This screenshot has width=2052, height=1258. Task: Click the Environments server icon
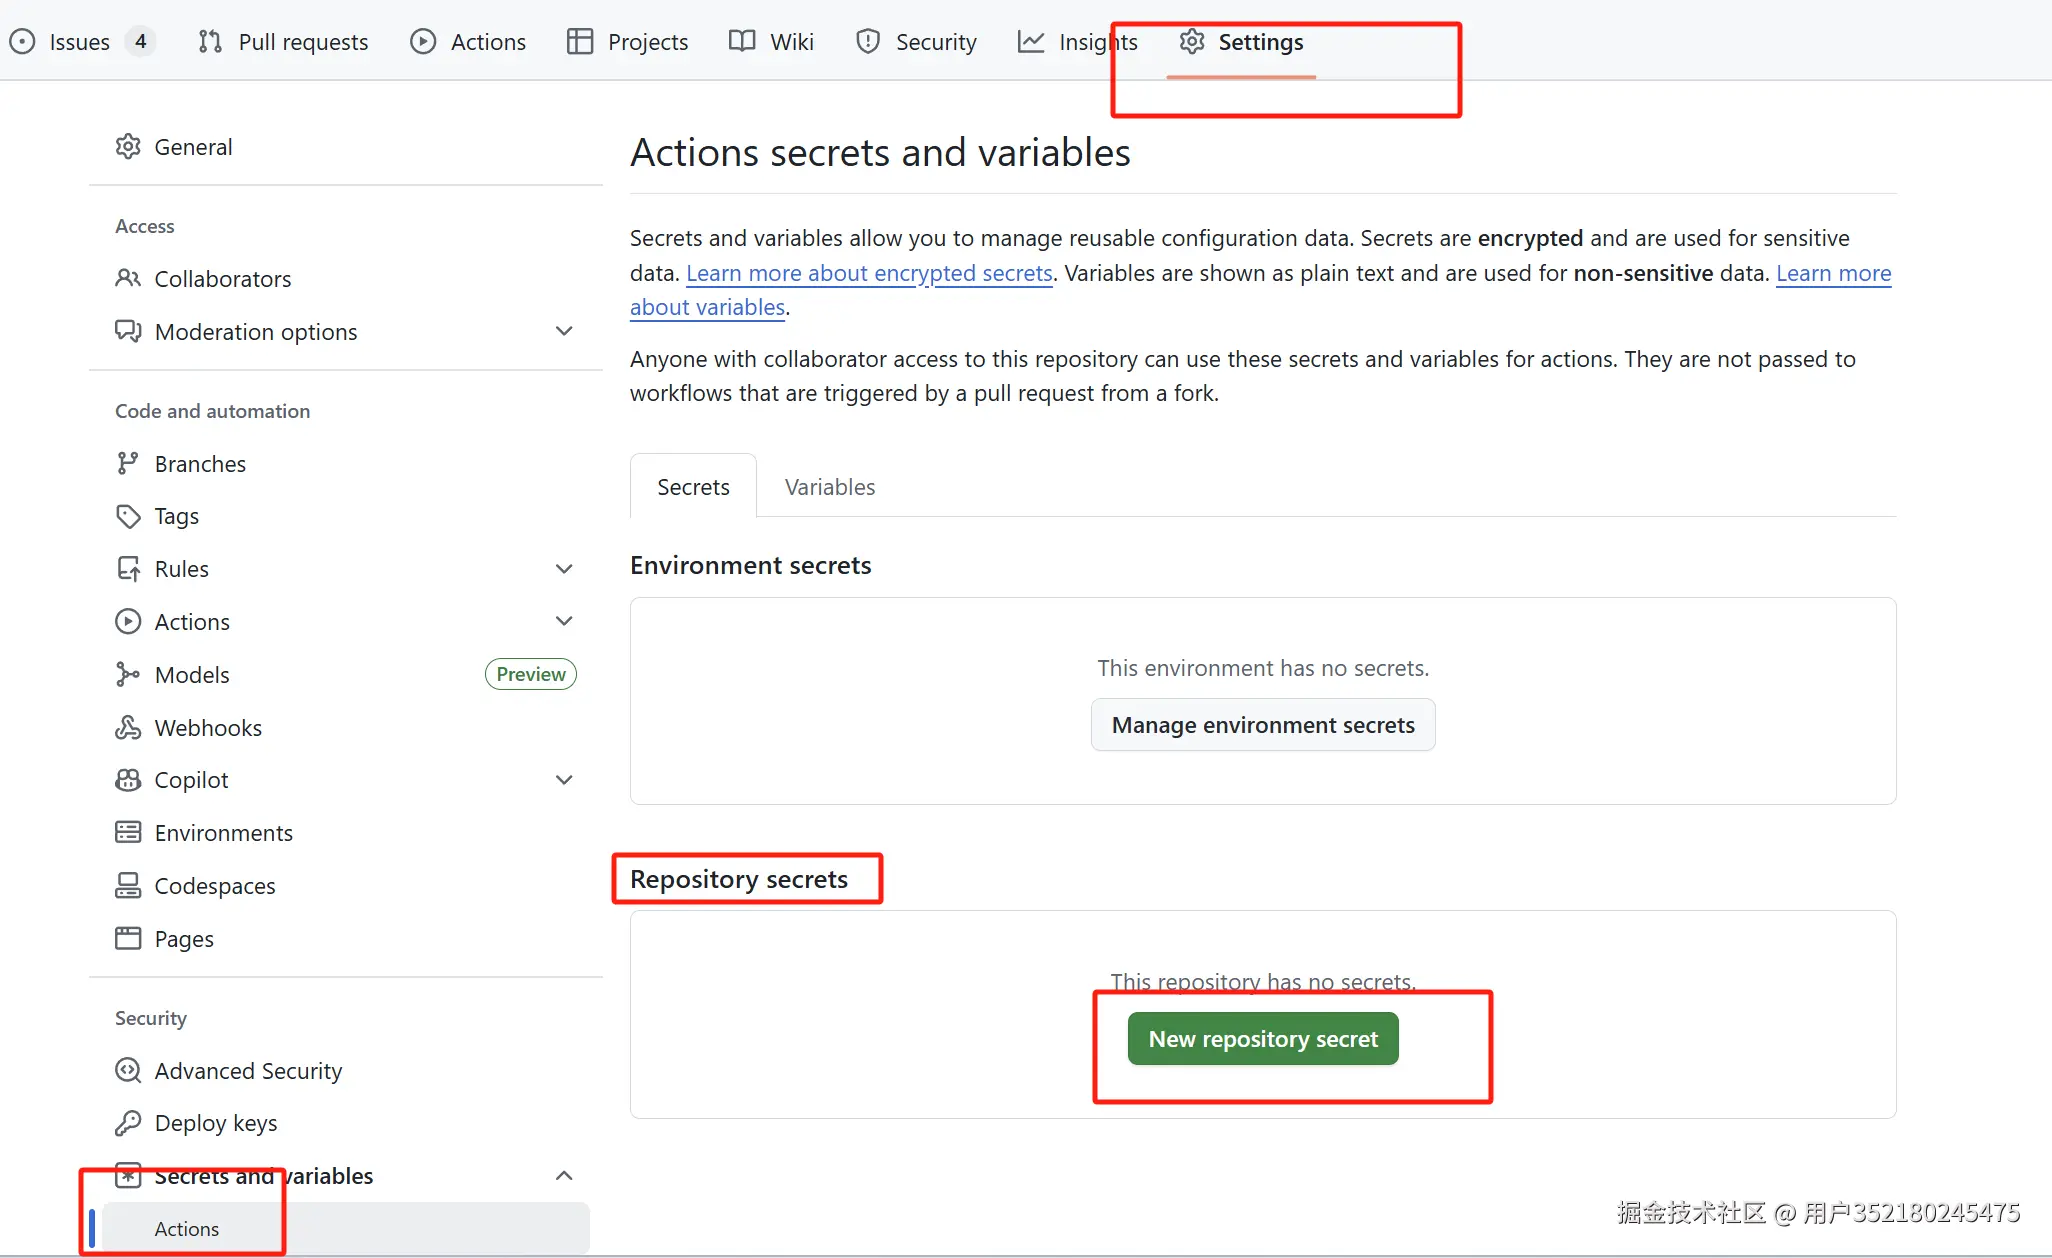pos(128,833)
